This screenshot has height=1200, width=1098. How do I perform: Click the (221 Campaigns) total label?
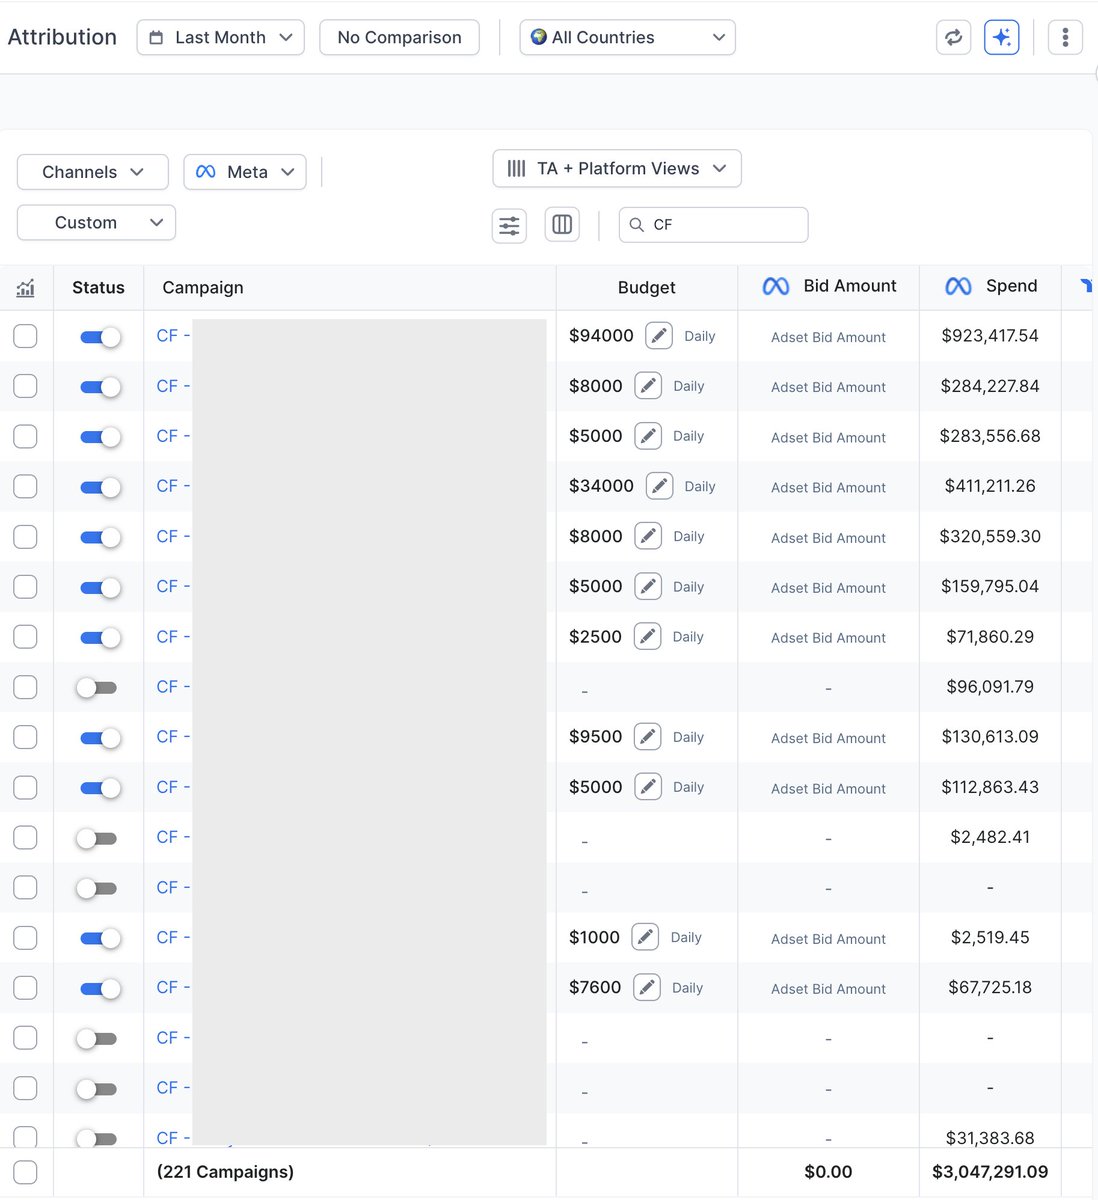(225, 1172)
